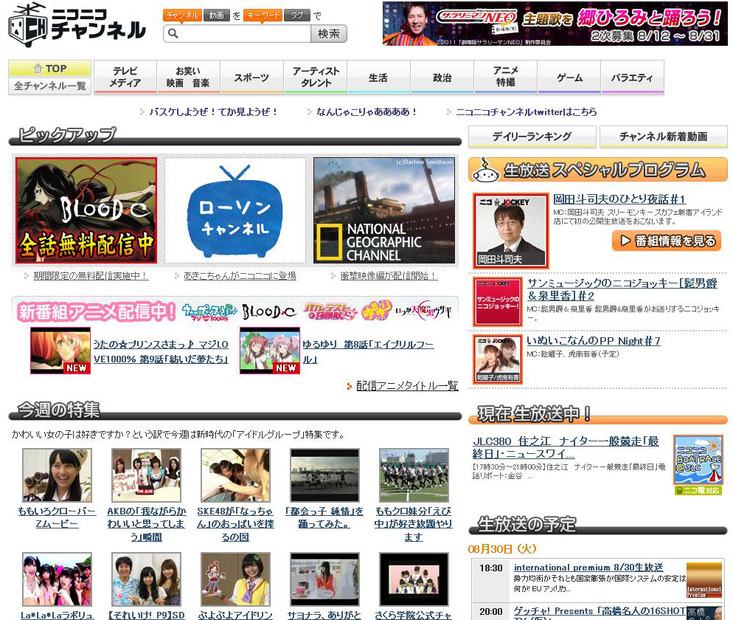Open サンミュージックのニコジョッキー thumbnail
733x620 pixels.
497,302
